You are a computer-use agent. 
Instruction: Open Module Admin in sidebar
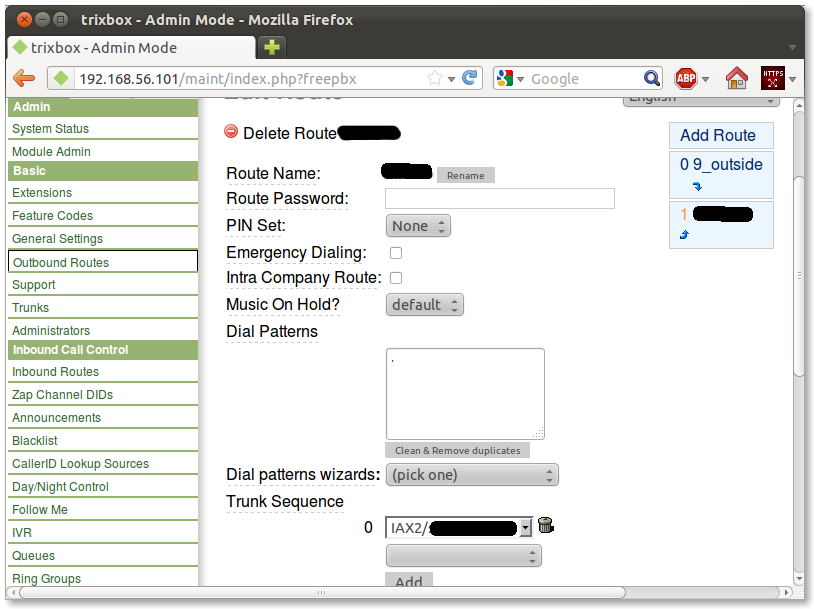pyautogui.click(x=51, y=152)
